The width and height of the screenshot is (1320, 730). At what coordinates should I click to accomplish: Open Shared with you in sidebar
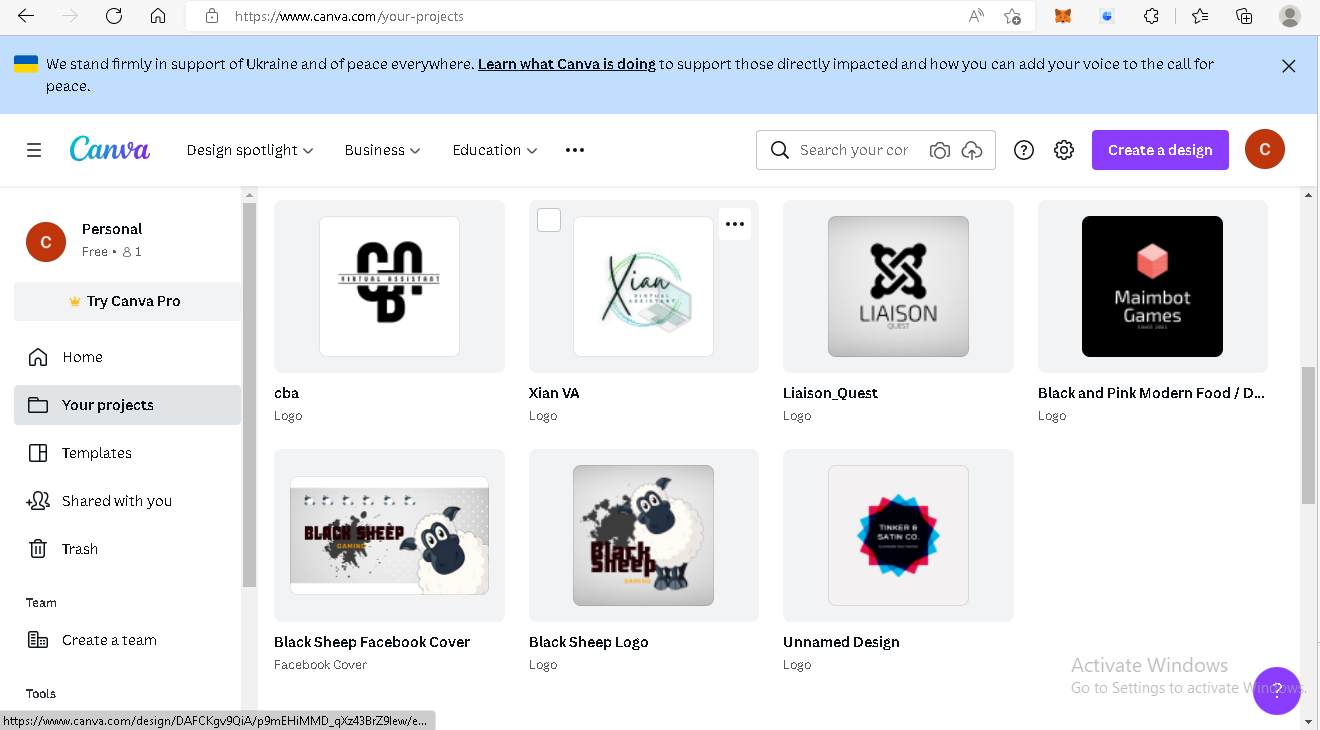pos(128,501)
